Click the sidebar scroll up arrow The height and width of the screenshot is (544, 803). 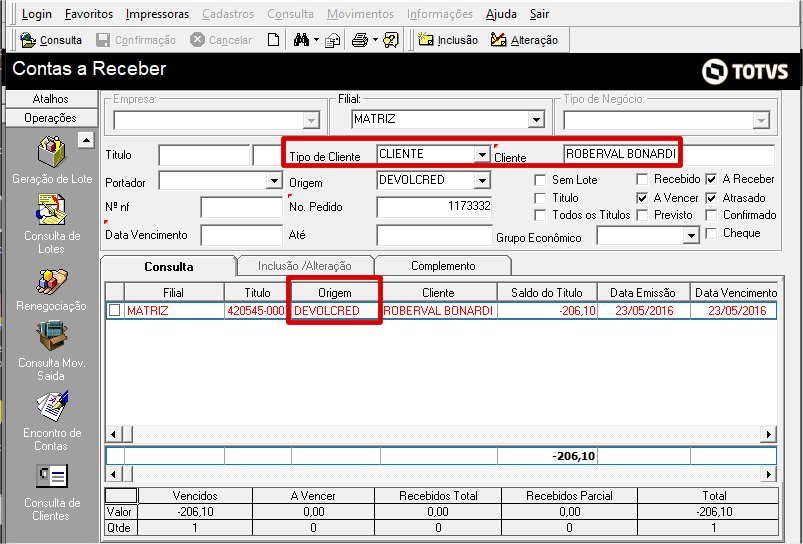(87, 140)
